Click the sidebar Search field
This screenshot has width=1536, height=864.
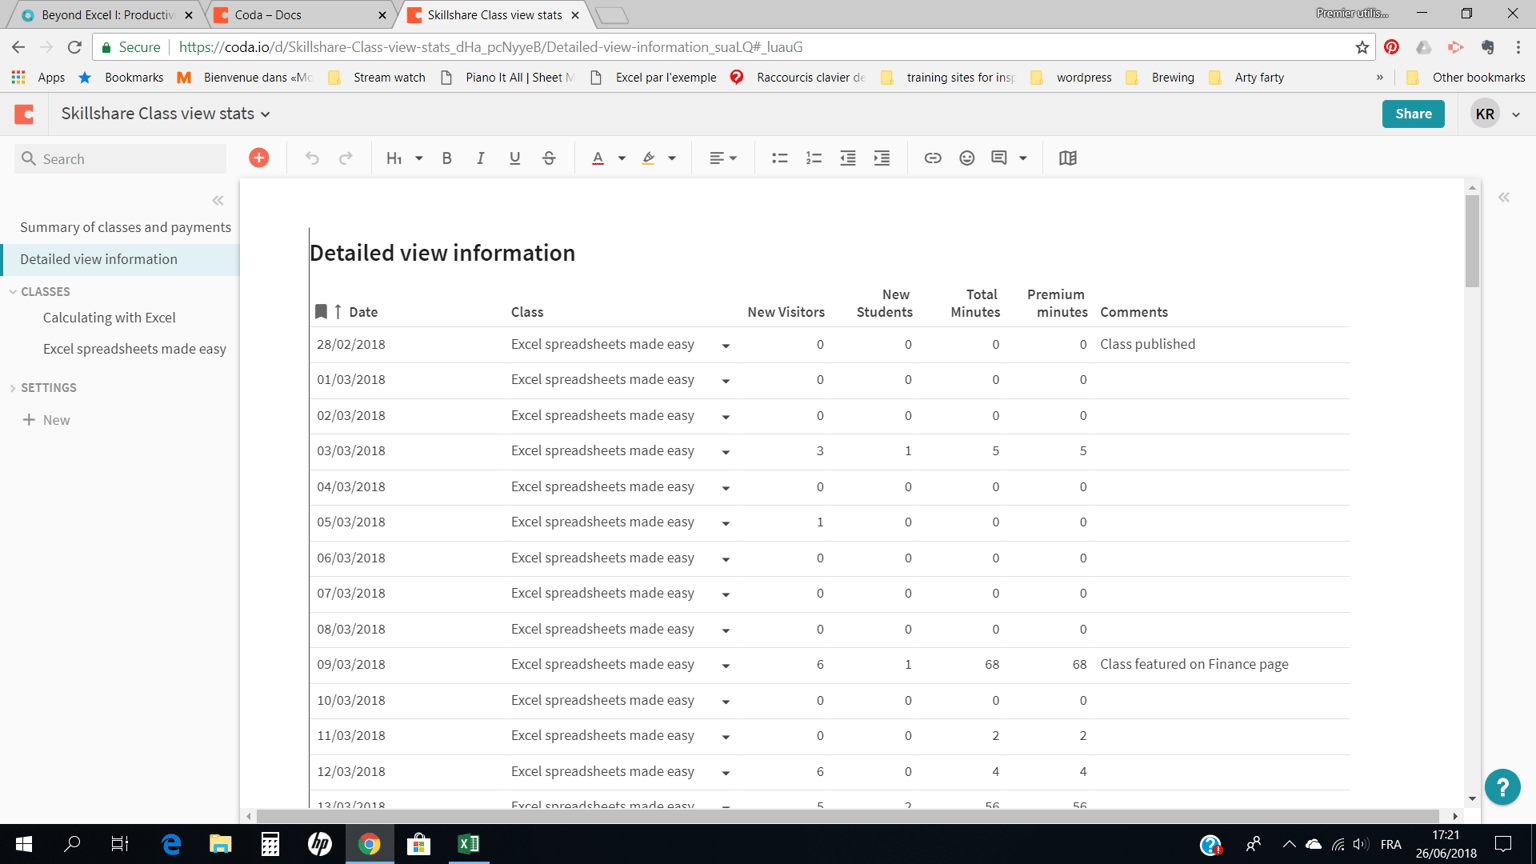click(121, 159)
